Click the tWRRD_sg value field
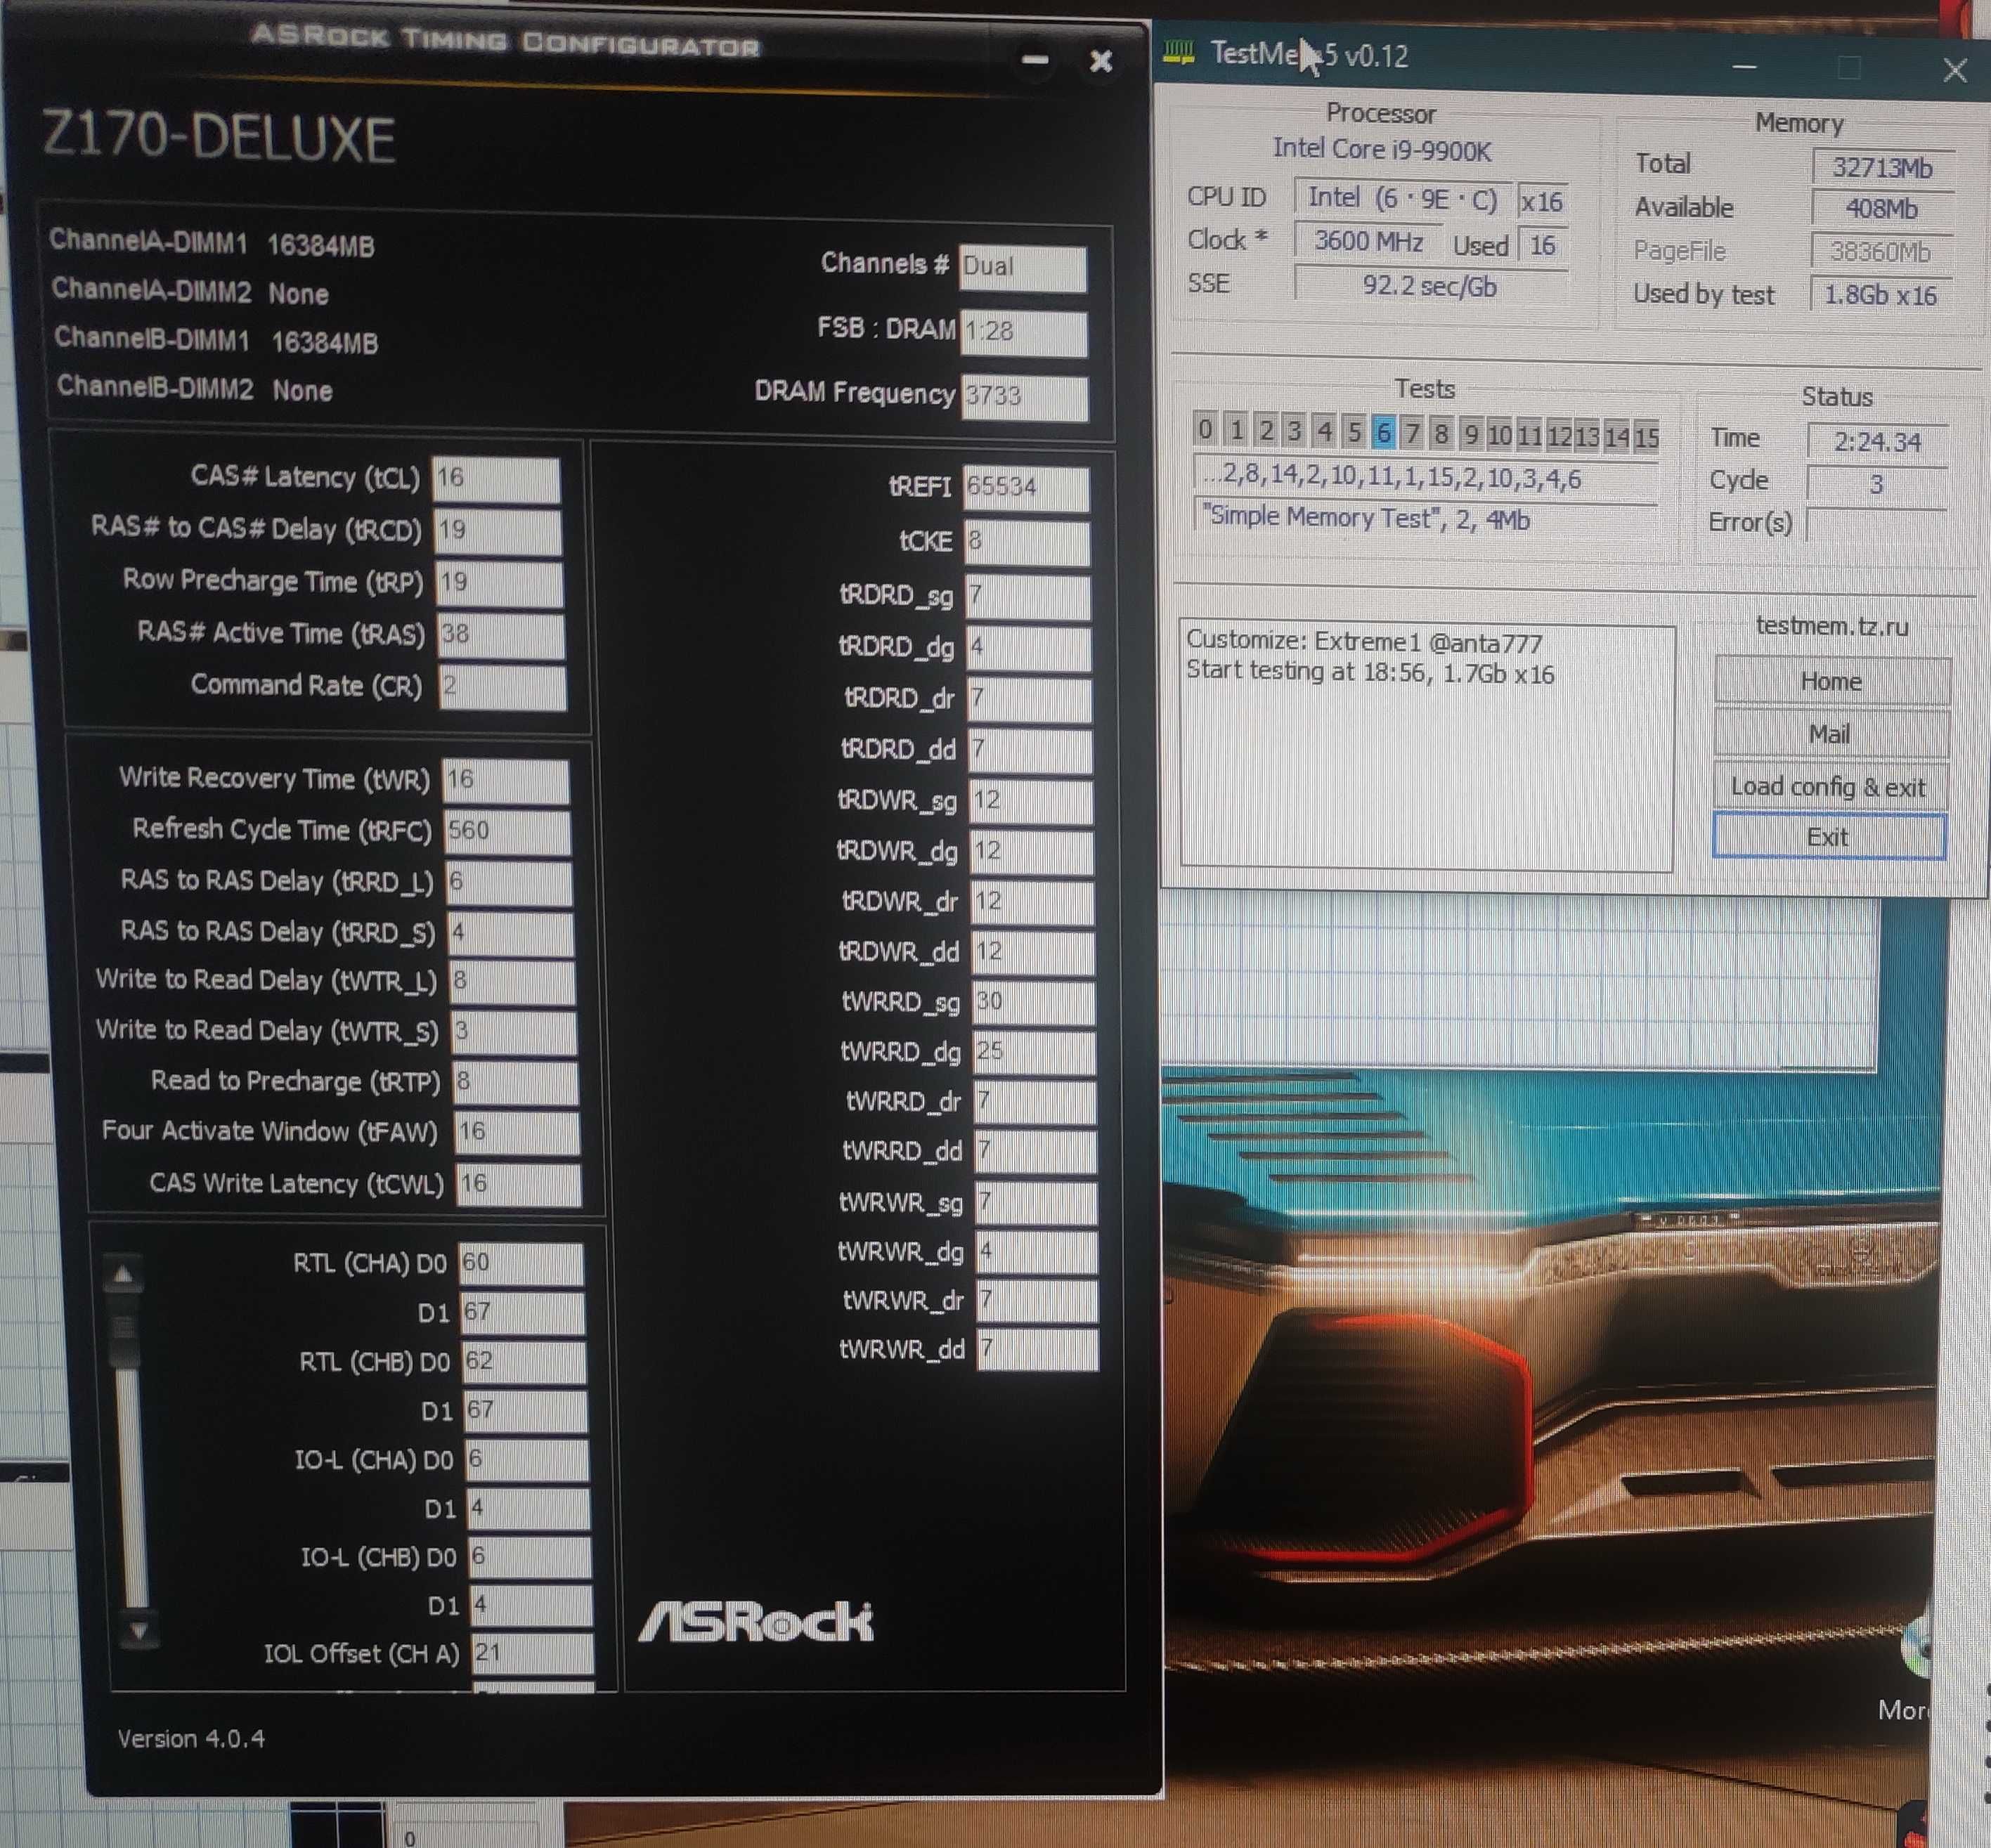 pos(1034,1003)
